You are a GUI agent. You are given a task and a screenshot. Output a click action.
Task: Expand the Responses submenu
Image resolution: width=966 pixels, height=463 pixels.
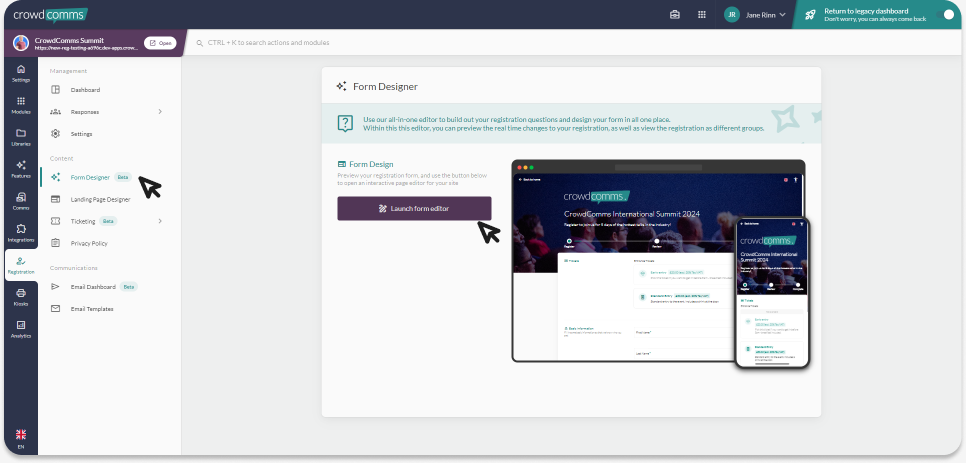coord(160,112)
